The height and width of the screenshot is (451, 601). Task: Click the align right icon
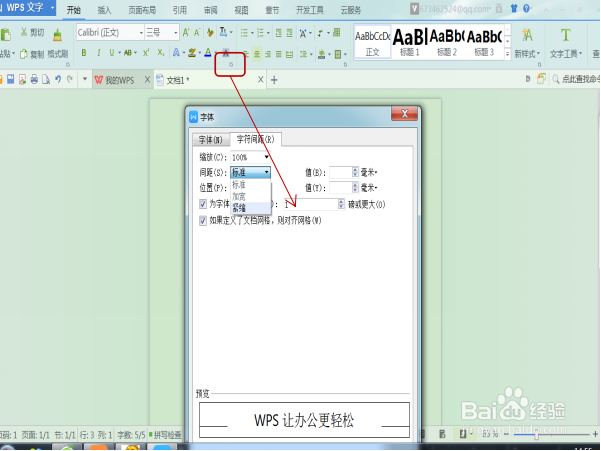(x=268, y=54)
